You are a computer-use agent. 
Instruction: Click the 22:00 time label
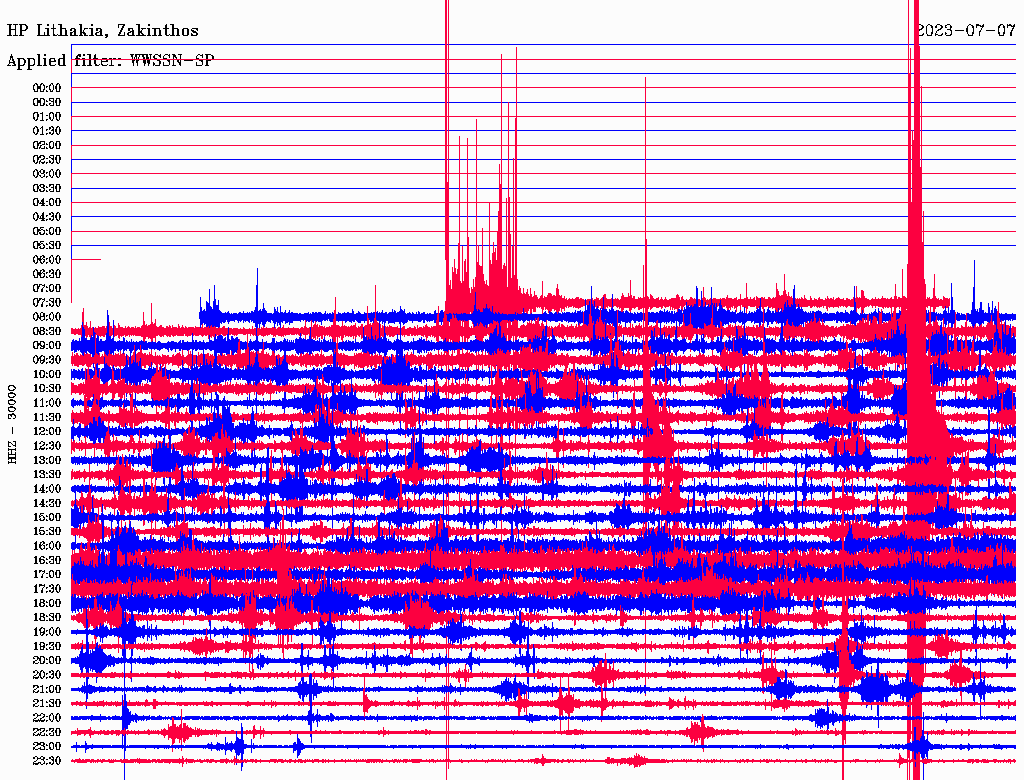(47, 719)
